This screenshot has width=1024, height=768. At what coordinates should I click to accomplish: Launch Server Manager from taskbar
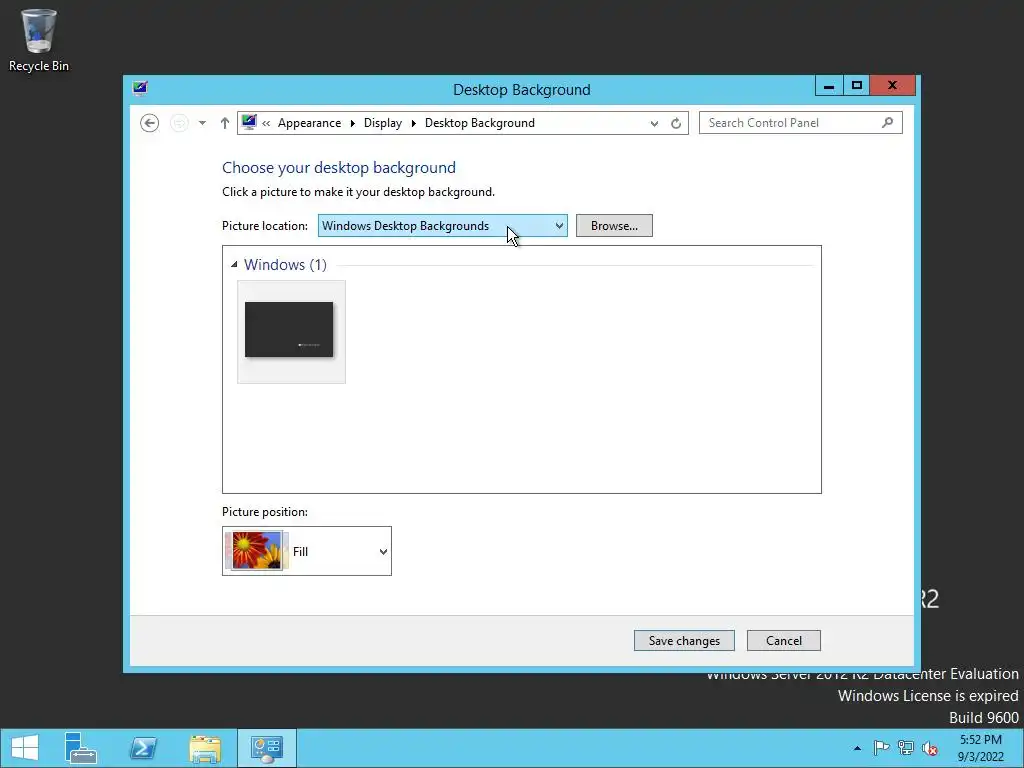pos(80,748)
